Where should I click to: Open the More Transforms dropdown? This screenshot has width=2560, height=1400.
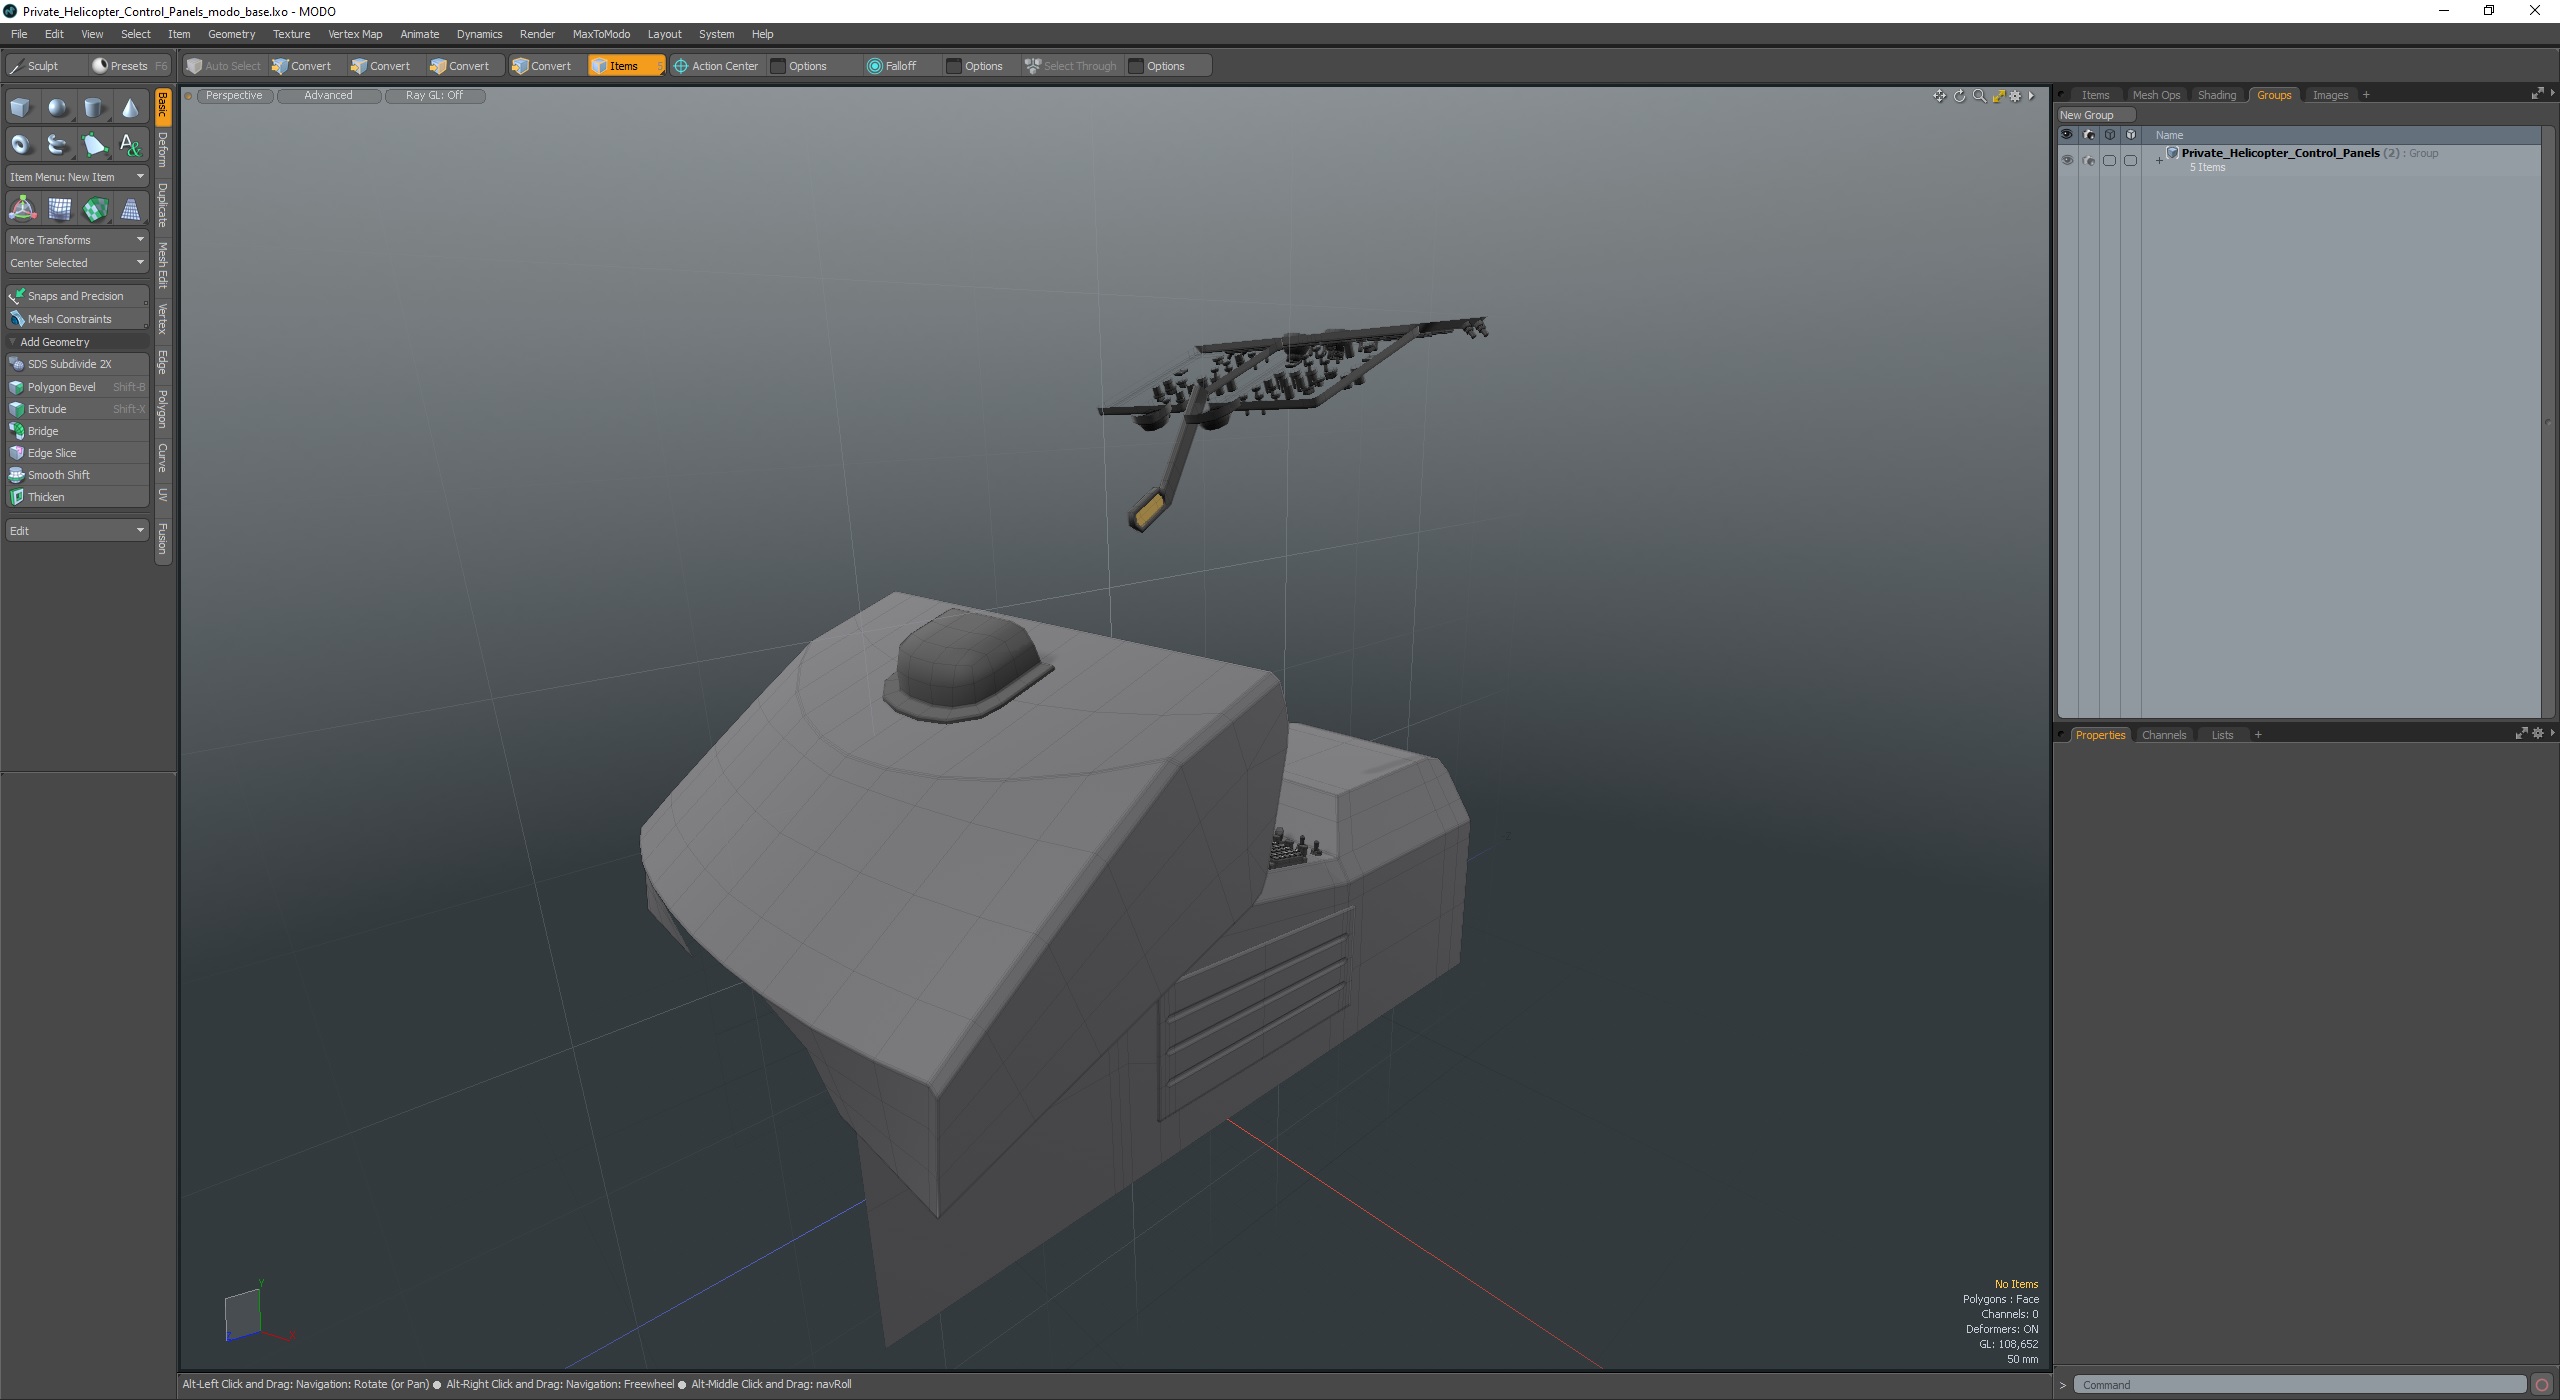77,240
